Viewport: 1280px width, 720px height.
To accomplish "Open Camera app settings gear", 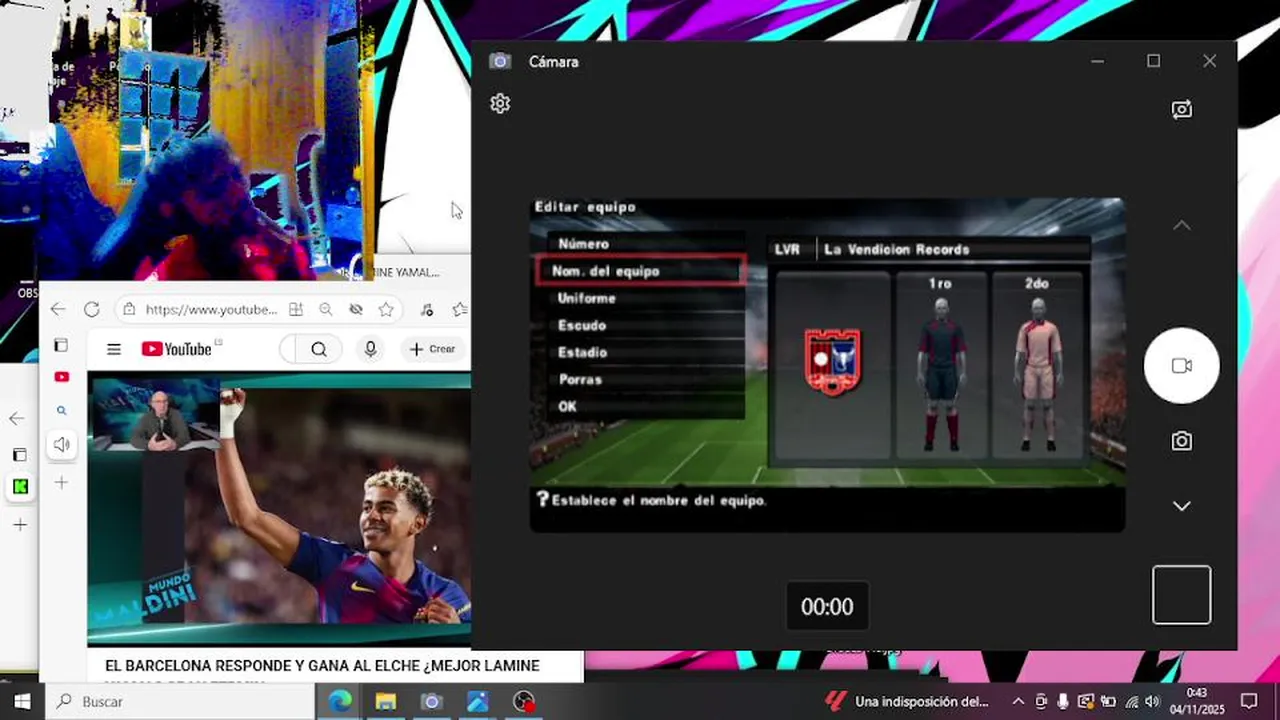I will [x=500, y=103].
